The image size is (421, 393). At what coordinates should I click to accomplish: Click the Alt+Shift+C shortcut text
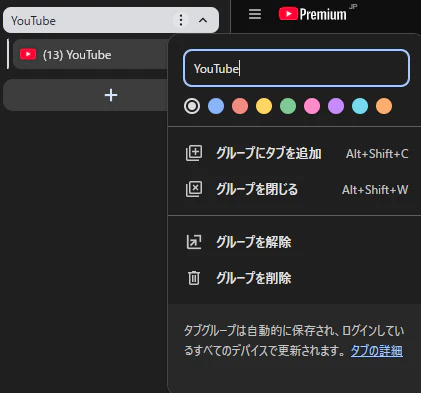click(x=377, y=154)
